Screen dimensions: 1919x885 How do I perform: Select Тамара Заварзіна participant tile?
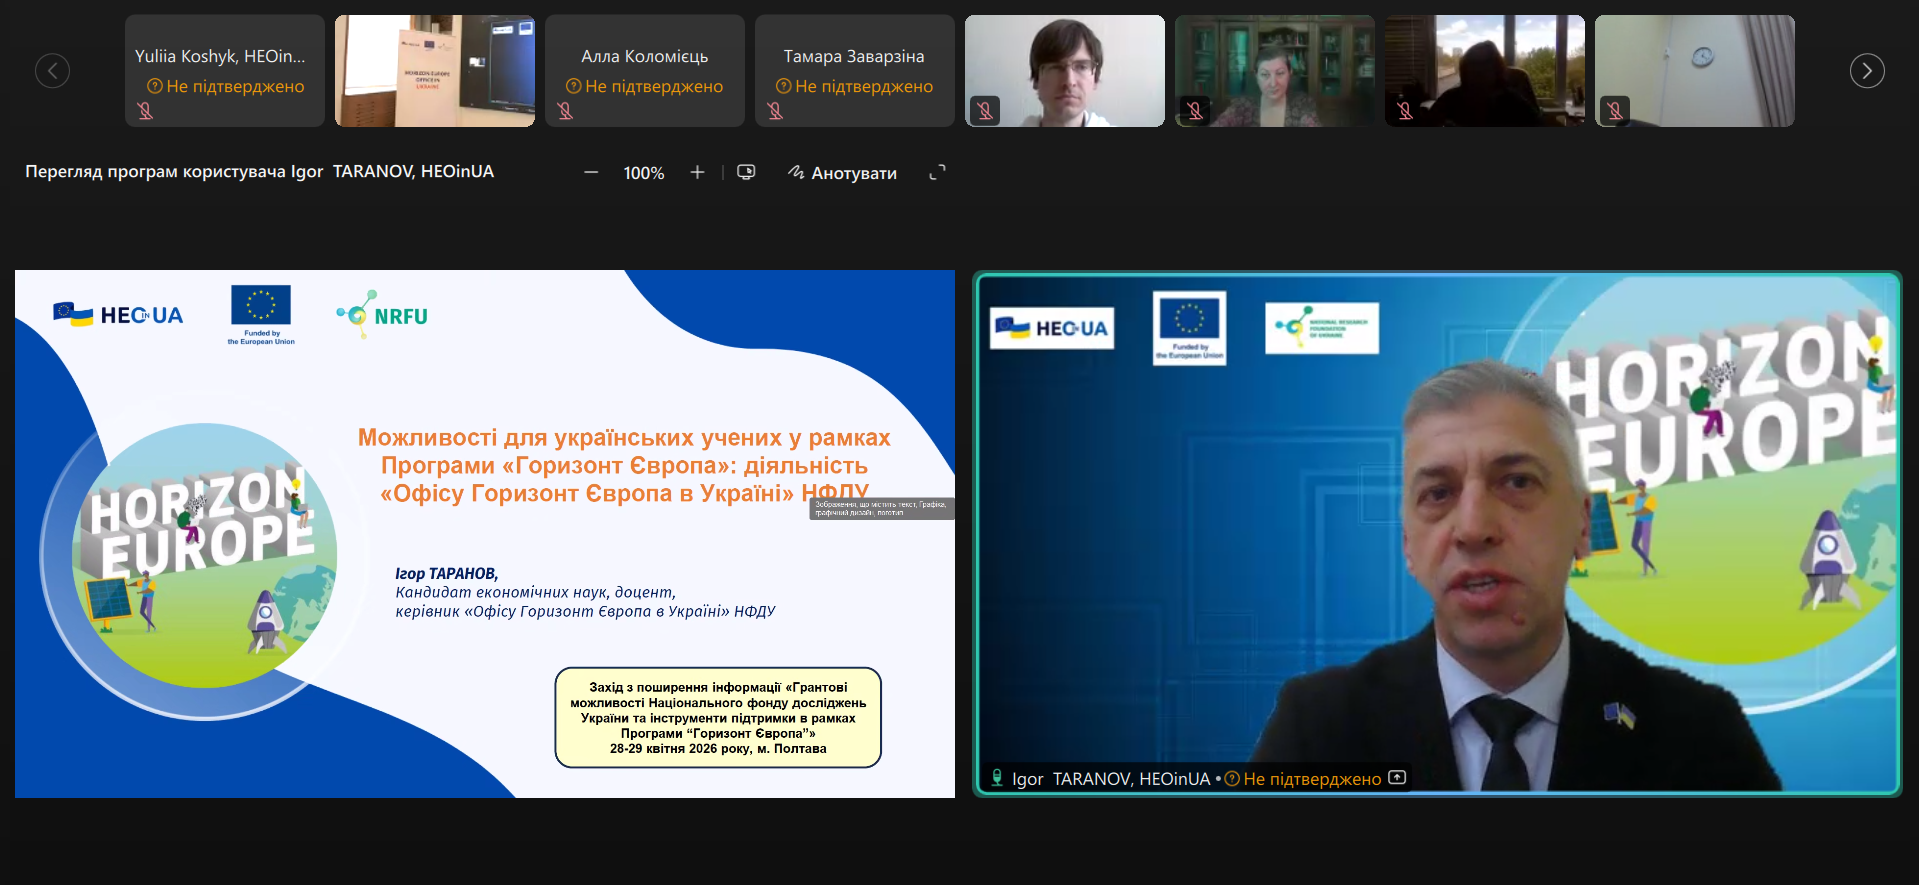pos(854,60)
